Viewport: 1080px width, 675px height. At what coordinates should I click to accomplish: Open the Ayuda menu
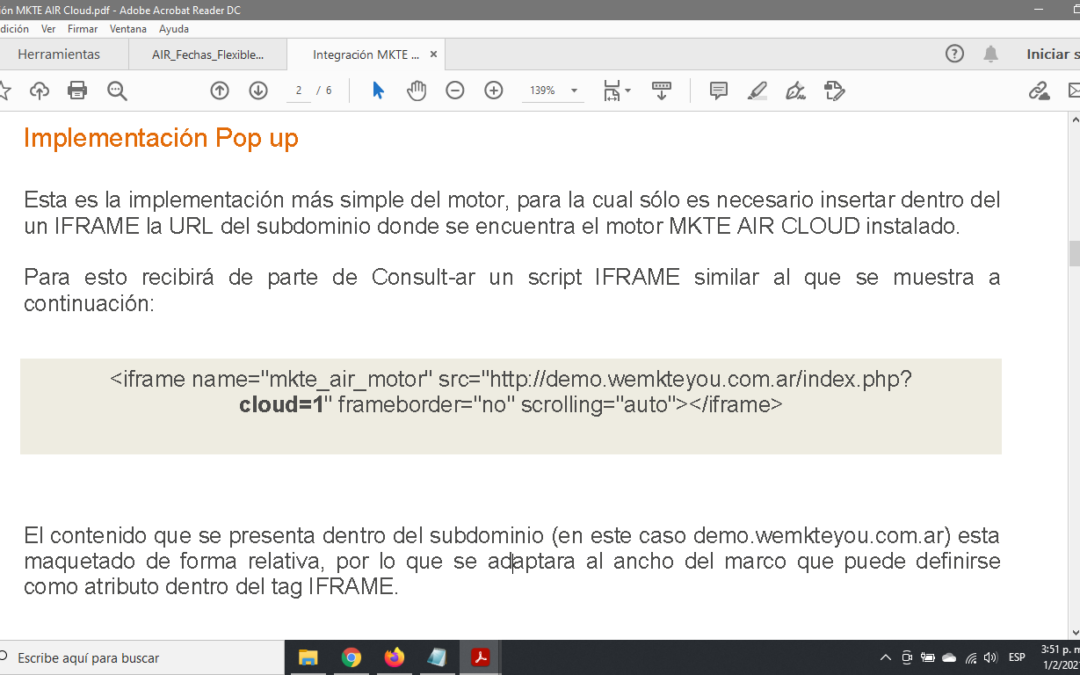[x=174, y=29]
